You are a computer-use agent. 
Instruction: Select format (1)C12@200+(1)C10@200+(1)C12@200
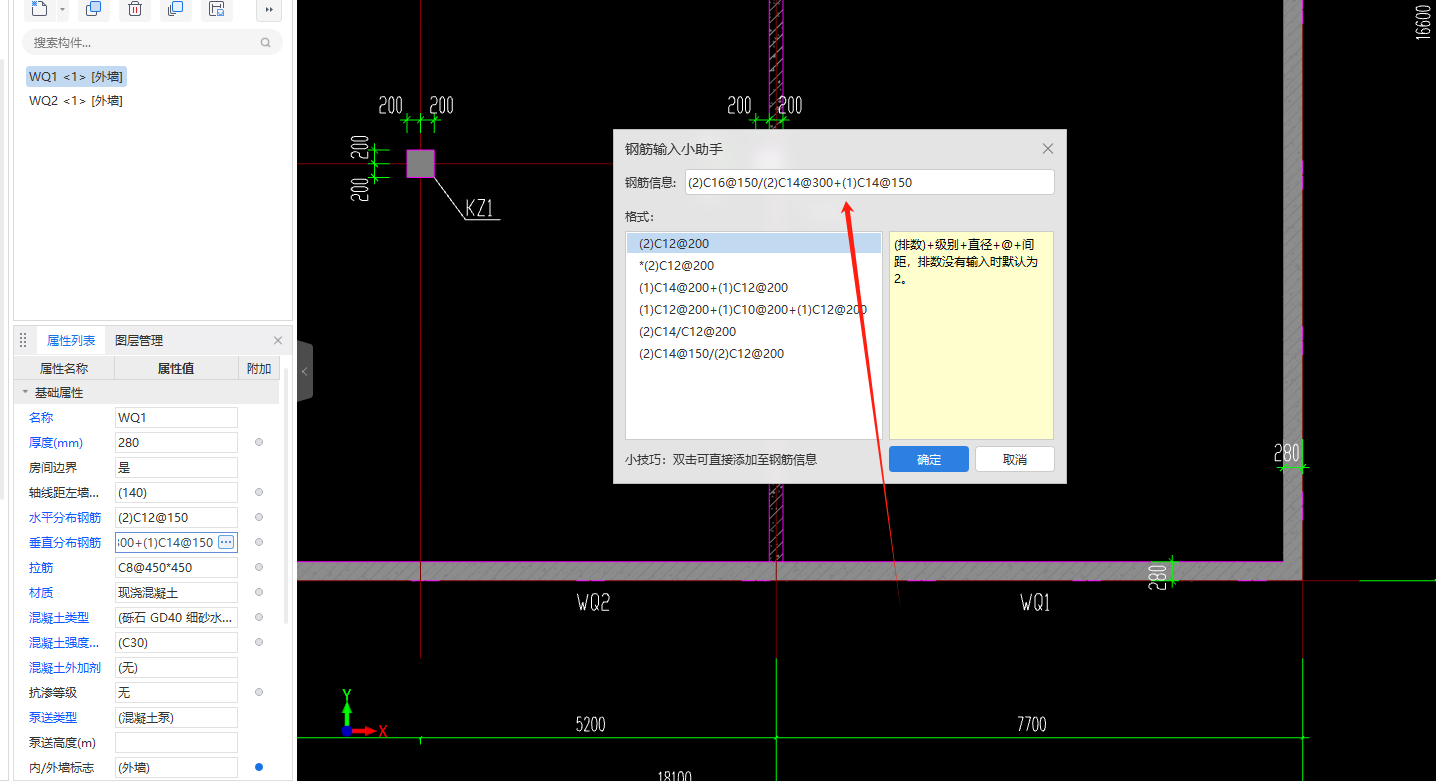(753, 309)
